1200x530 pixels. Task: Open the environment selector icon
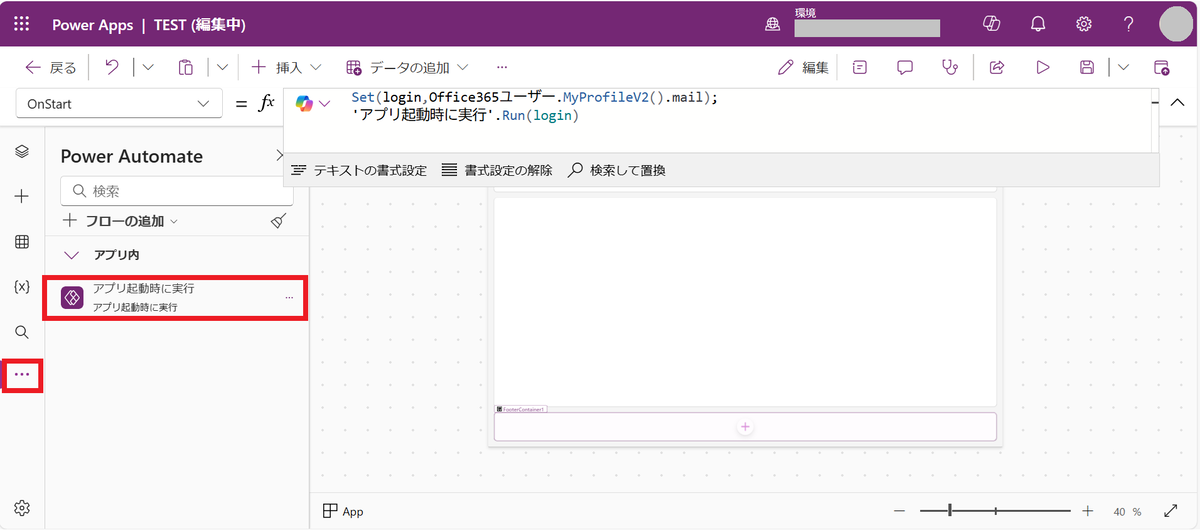[x=772, y=24]
